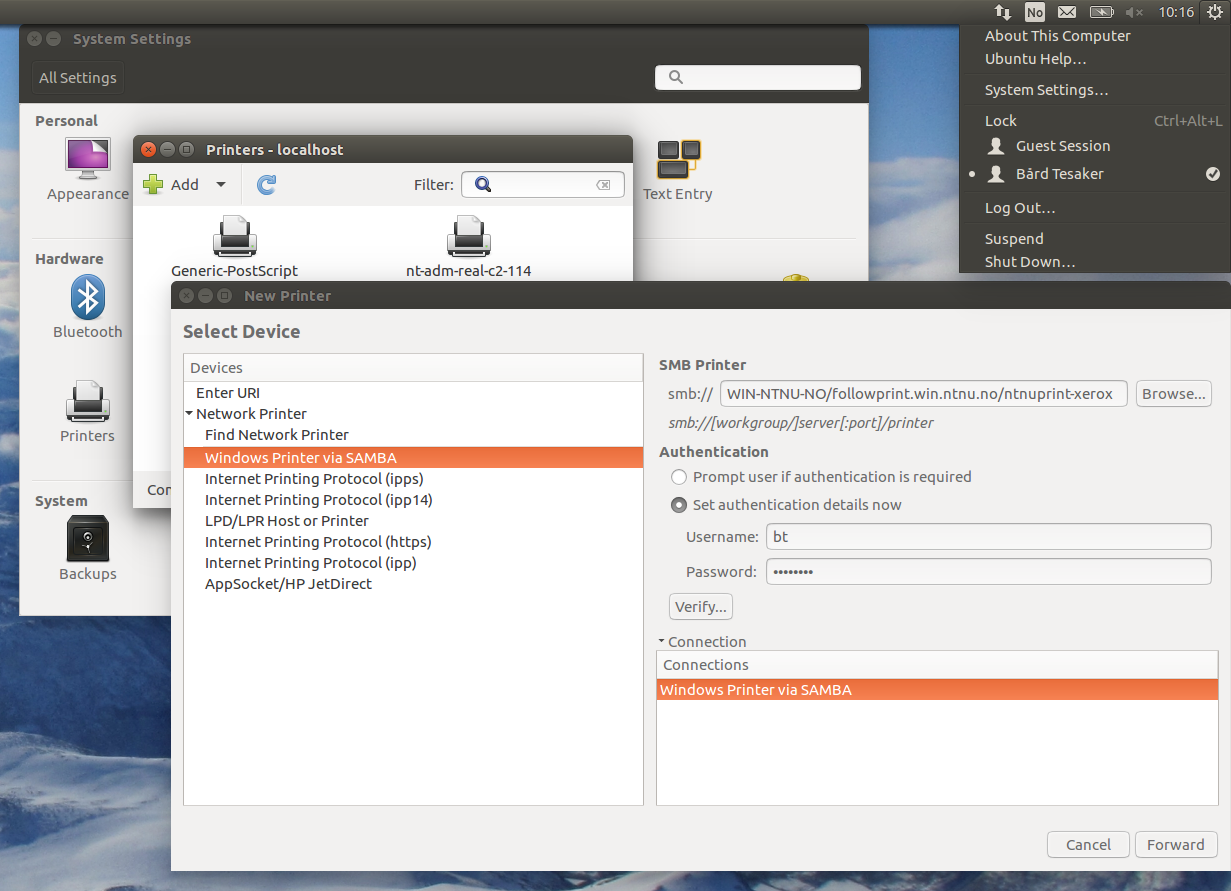1231x891 pixels.
Task: Select 'Windows Printer via SAMBA' in Devices
Action: tap(413, 457)
